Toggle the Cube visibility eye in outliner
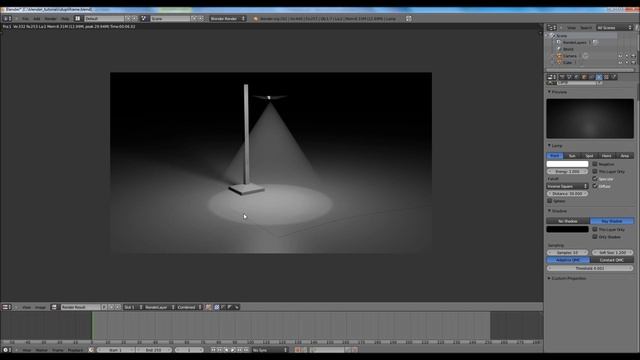Viewport: 640px width, 360px height. pyautogui.click(x=620, y=62)
